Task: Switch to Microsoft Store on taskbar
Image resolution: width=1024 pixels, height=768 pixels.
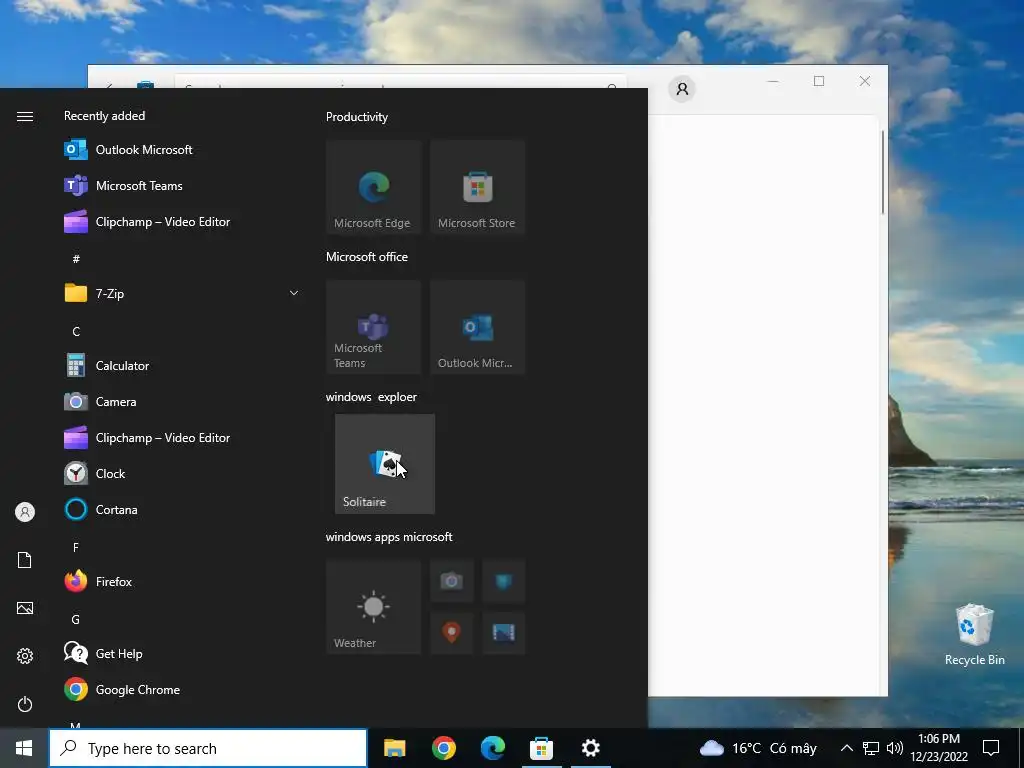Action: point(541,748)
